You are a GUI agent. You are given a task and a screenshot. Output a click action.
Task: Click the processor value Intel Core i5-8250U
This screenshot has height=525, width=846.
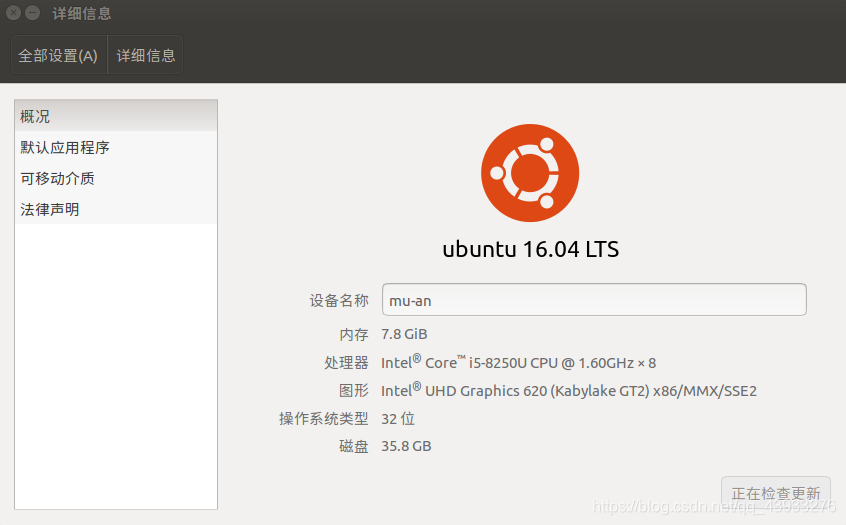(x=518, y=363)
